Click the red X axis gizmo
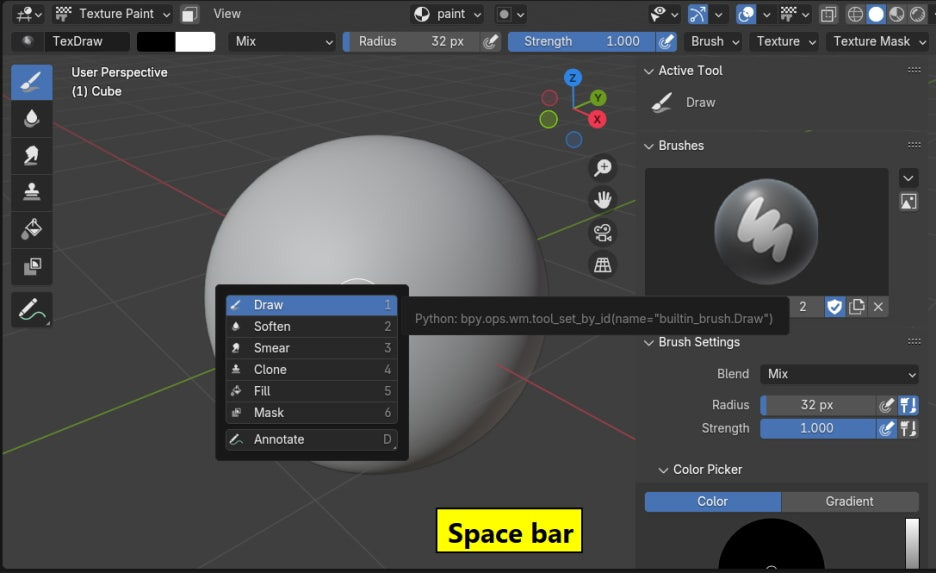Screen dimensions: 936x573 597,119
